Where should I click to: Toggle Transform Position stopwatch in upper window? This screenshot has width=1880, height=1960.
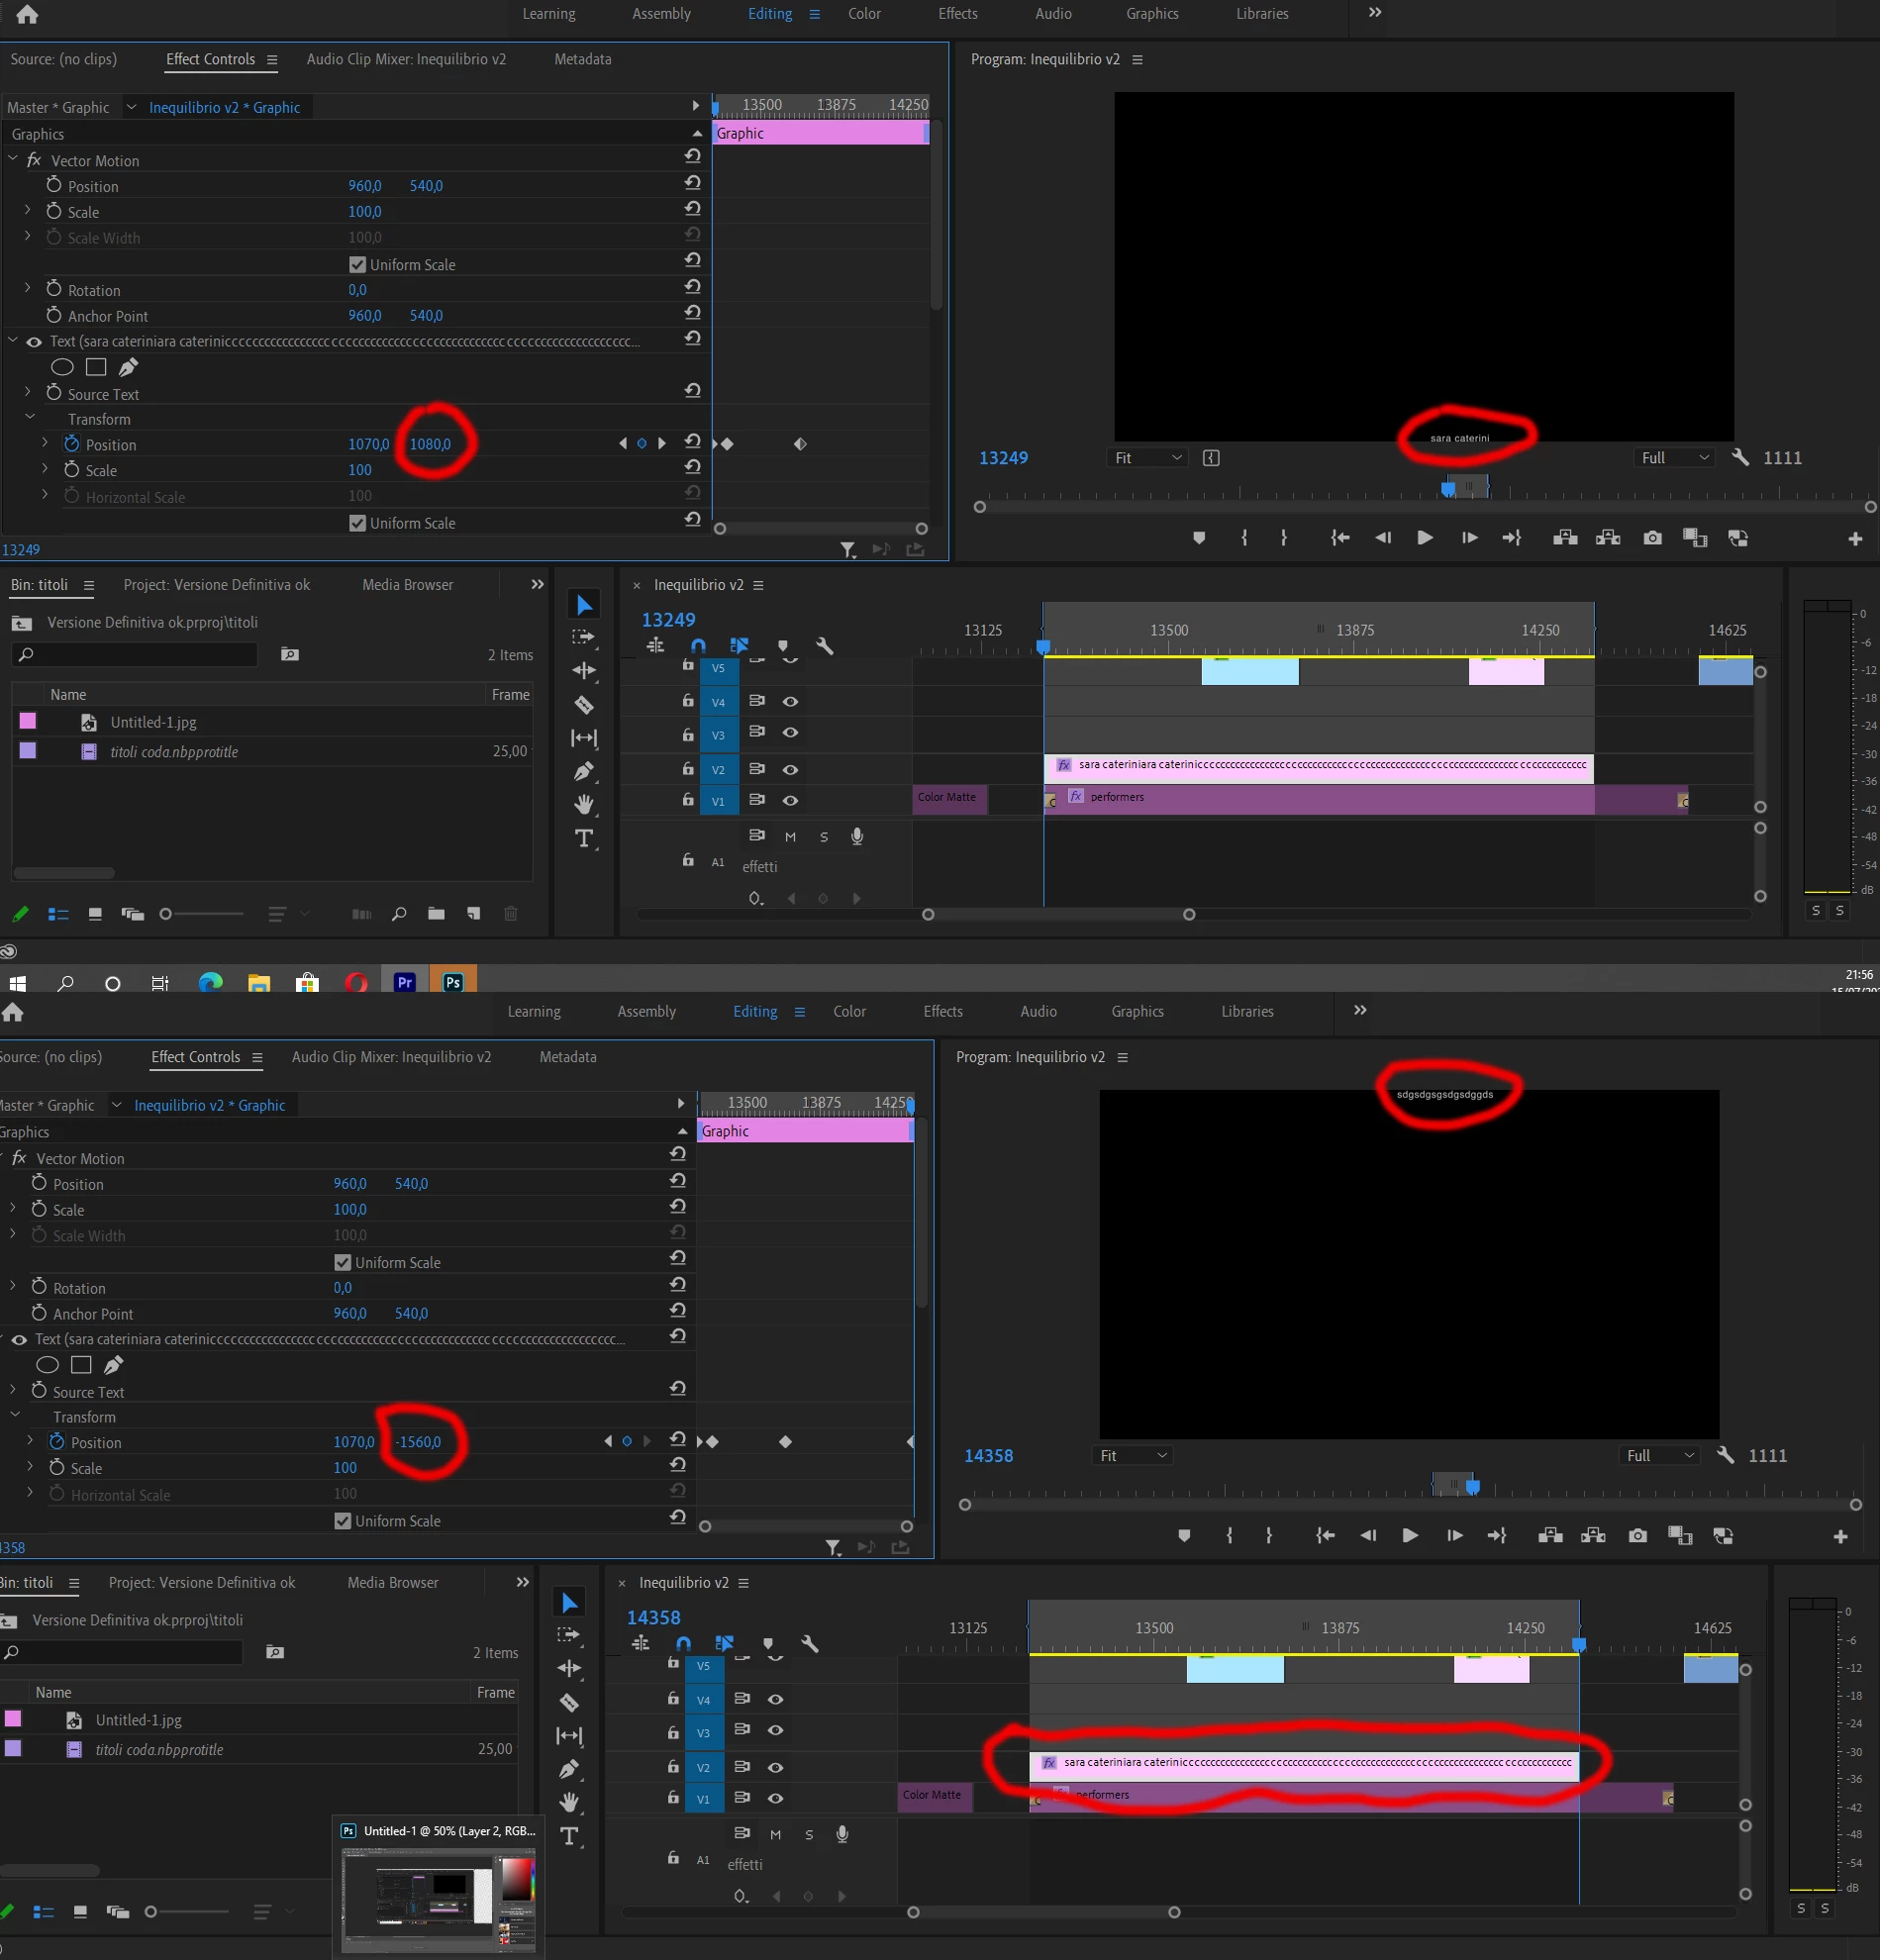click(x=72, y=444)
